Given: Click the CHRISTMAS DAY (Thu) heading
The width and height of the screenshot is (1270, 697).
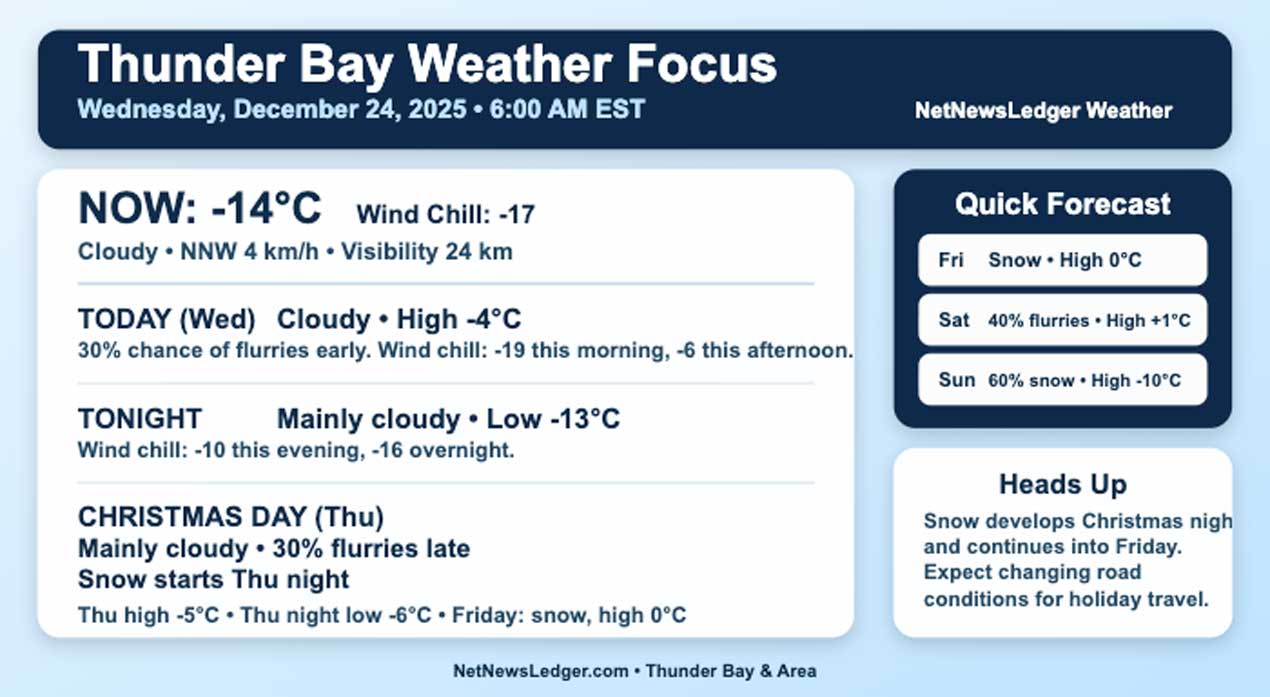Looking at the screenshot, I should [231, 517].
